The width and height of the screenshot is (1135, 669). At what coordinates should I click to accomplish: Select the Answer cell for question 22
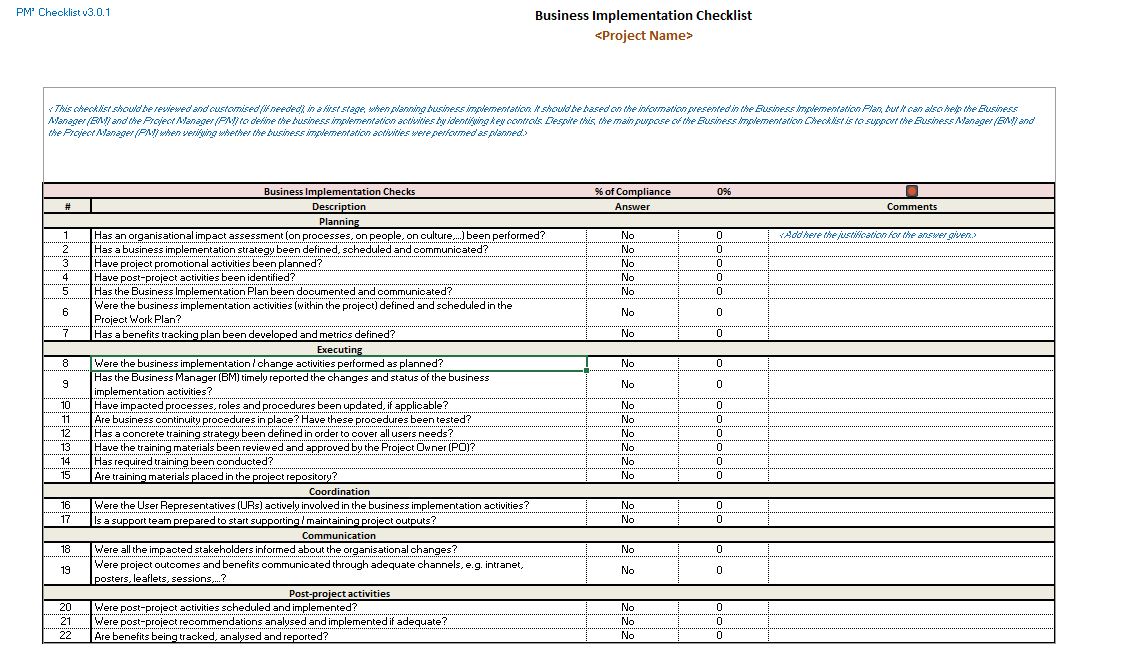coord(627,636)
